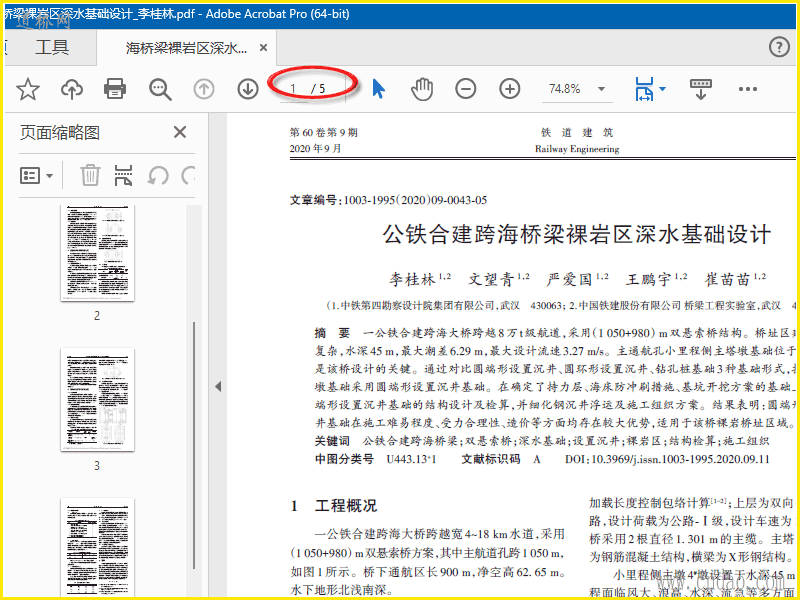The height and width of the screenshot is (600, 800).
Task: Click the print pages icon in thumbnails
Action: pos(124,176)
